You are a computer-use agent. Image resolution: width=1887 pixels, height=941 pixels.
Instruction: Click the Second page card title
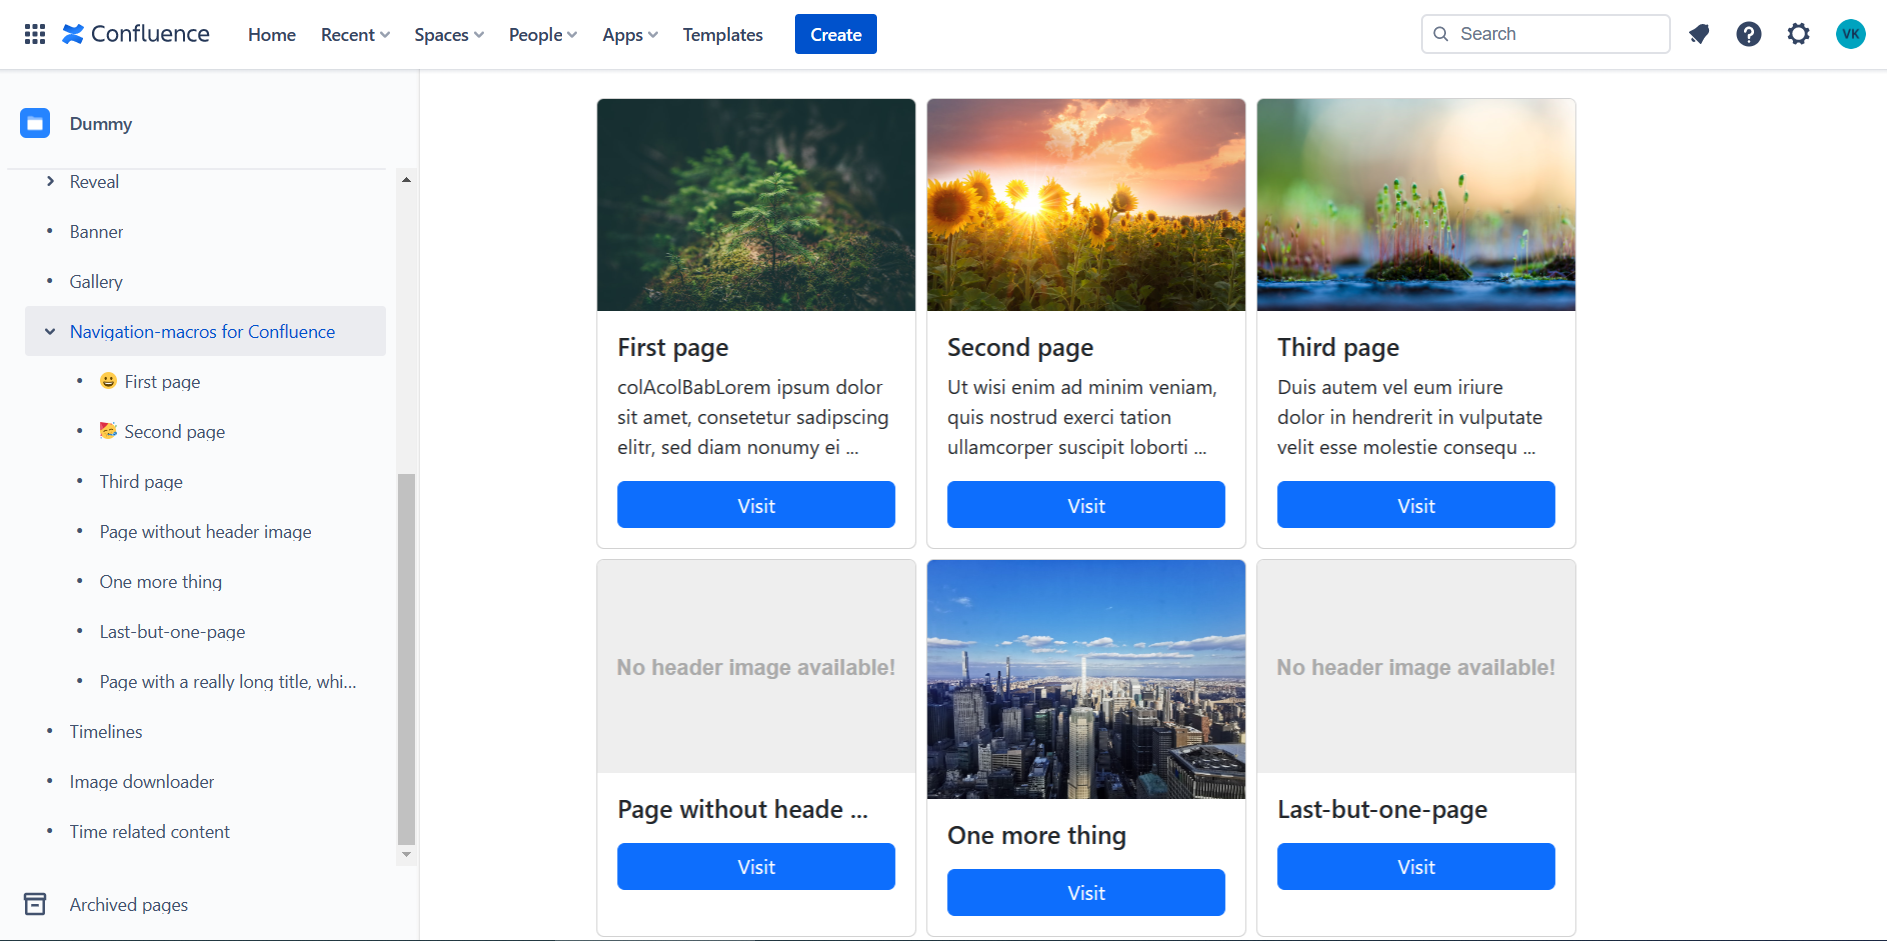coord(1020,347)
